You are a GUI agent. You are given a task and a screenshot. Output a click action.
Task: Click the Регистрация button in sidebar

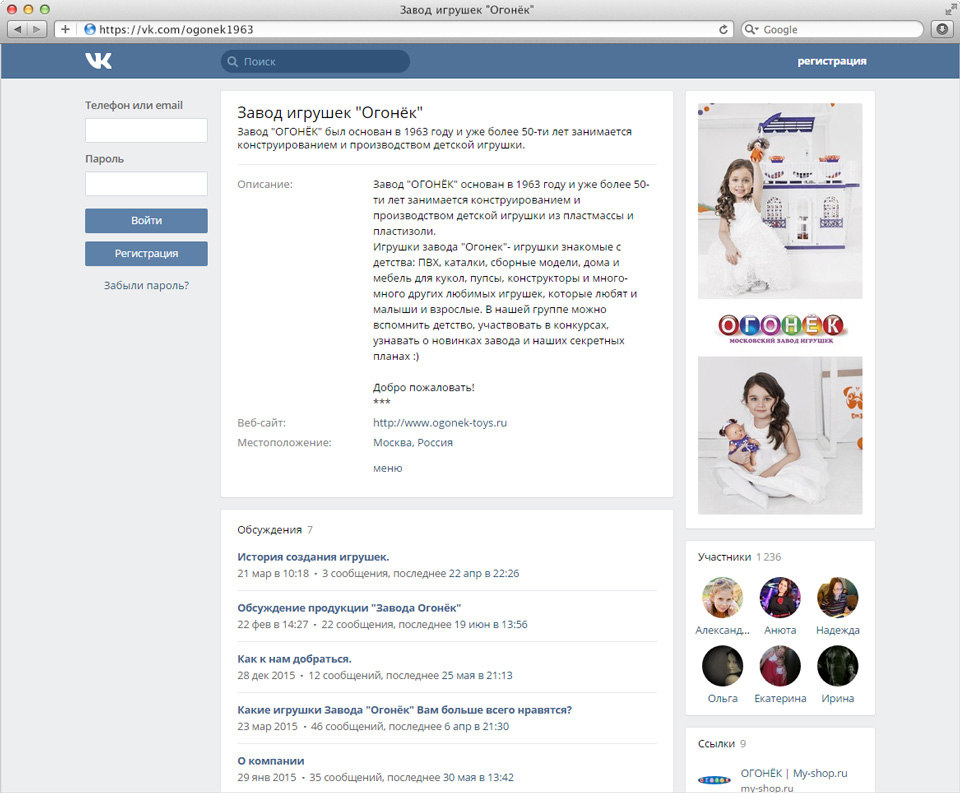[146, 254]
